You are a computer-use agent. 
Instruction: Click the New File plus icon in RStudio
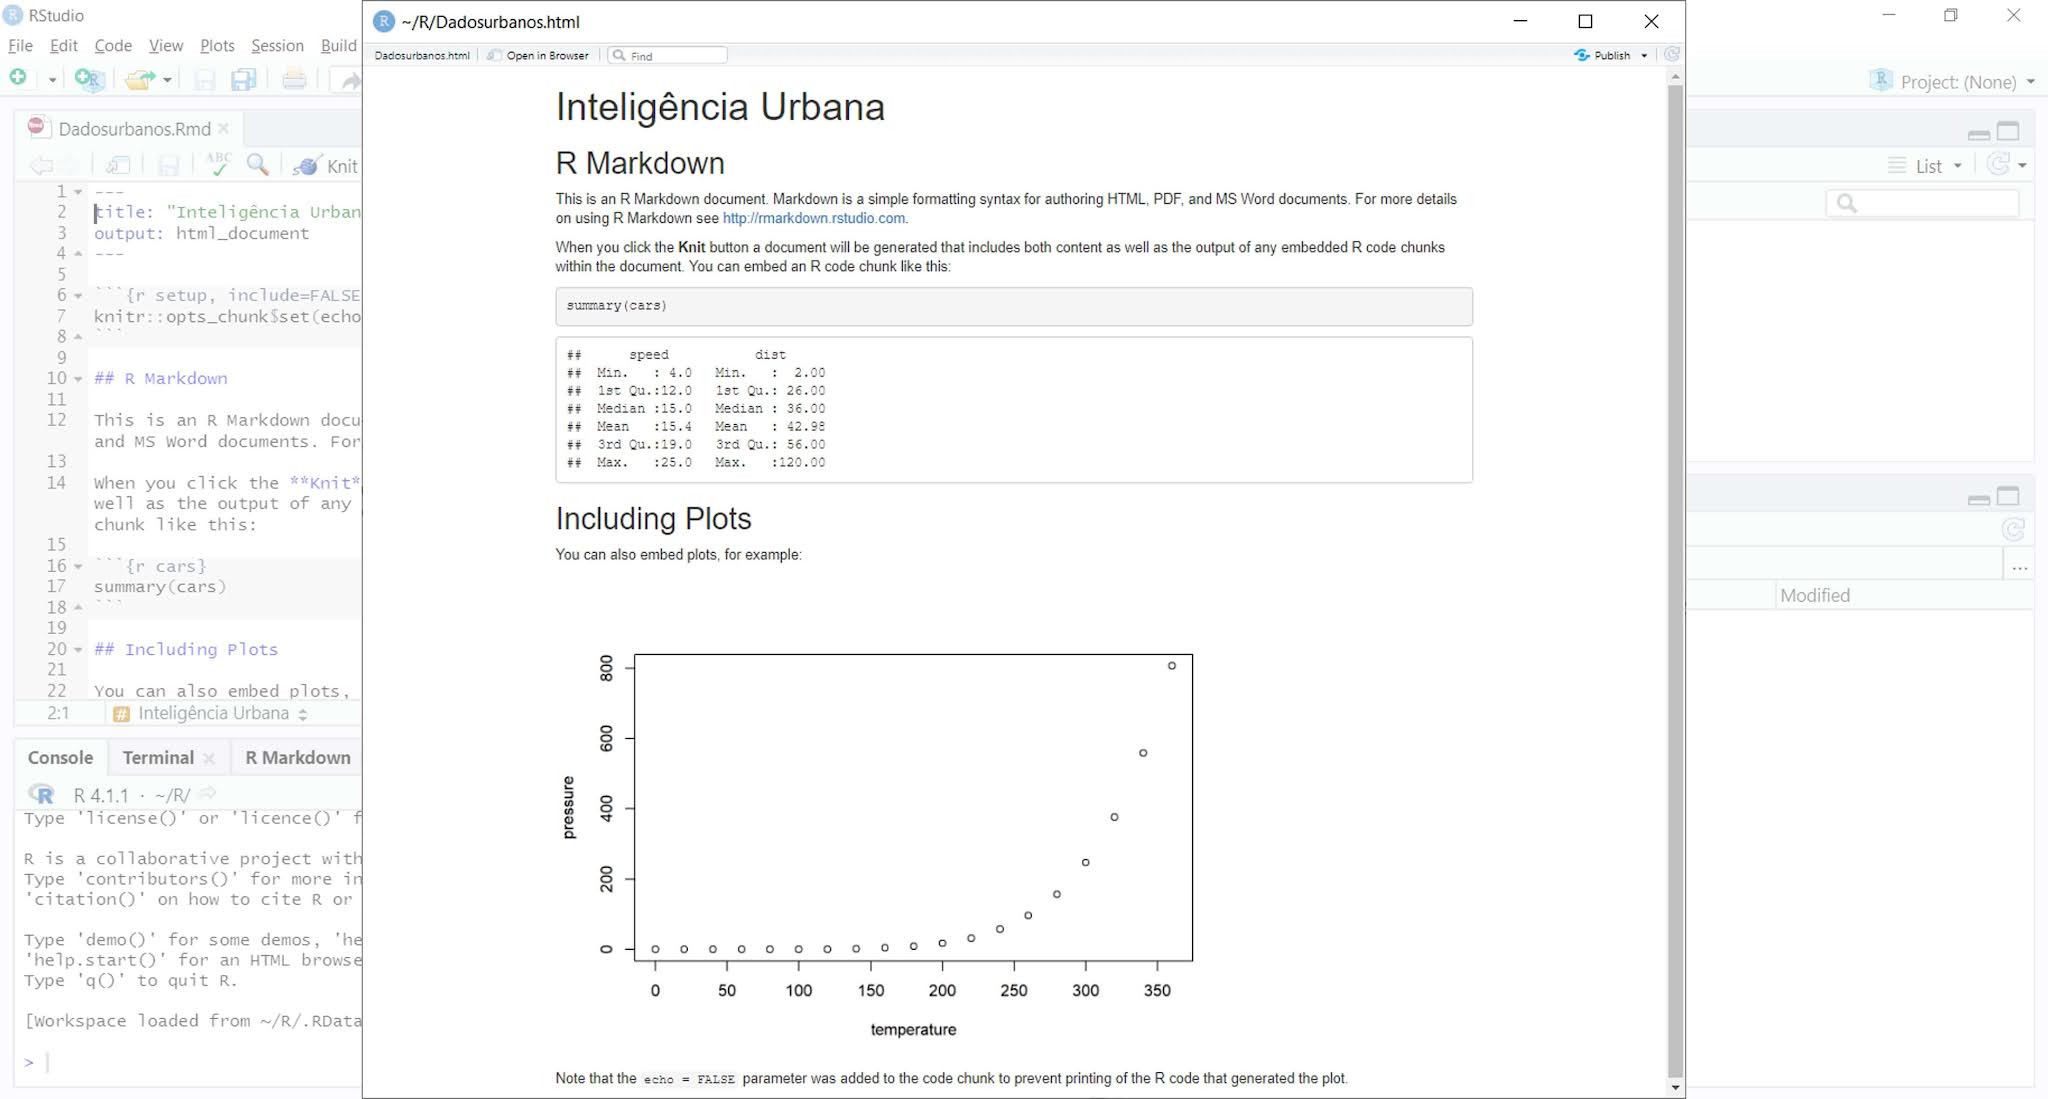point(18,78)
